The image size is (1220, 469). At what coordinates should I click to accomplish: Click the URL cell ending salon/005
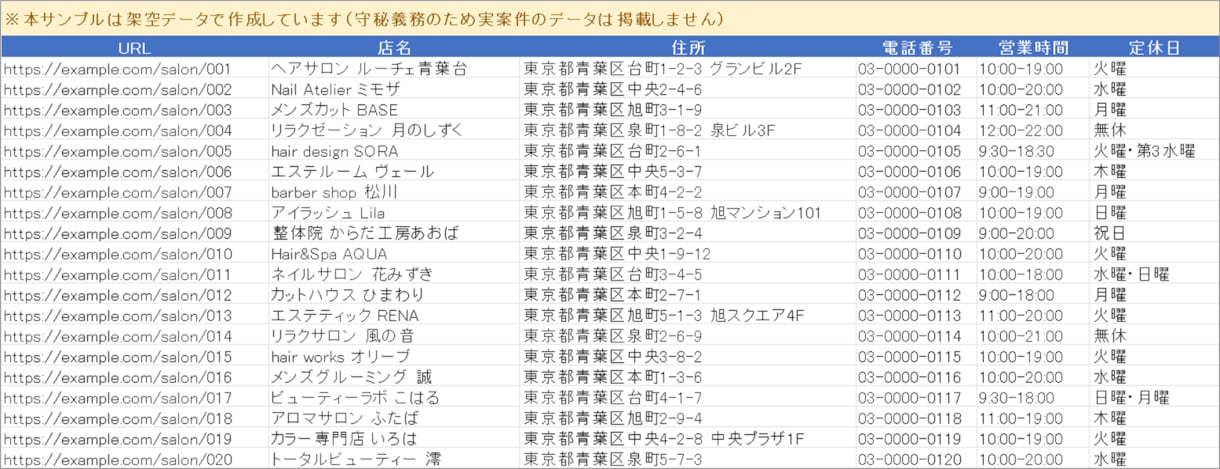point(134,151)
